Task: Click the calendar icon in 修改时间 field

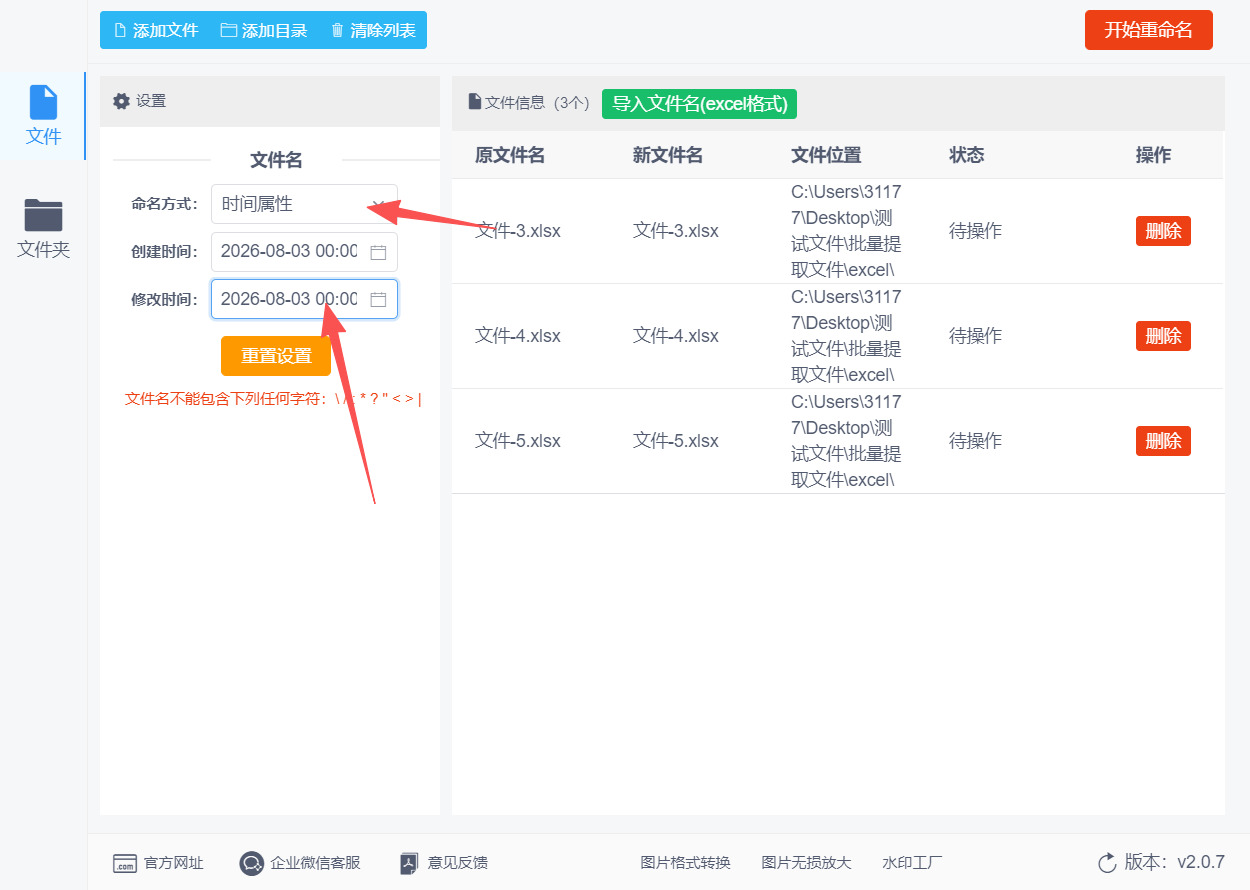Action: pyautogui.click(x=378, y=299)
